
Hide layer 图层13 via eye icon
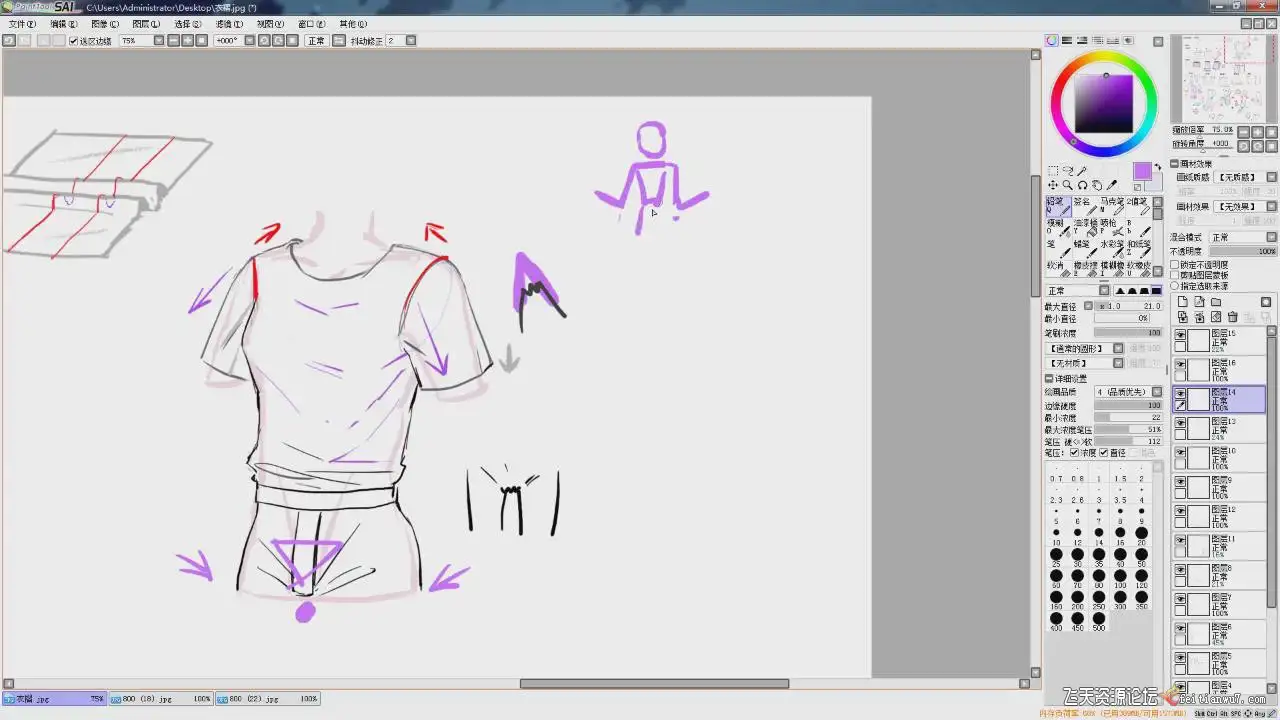1180,423
